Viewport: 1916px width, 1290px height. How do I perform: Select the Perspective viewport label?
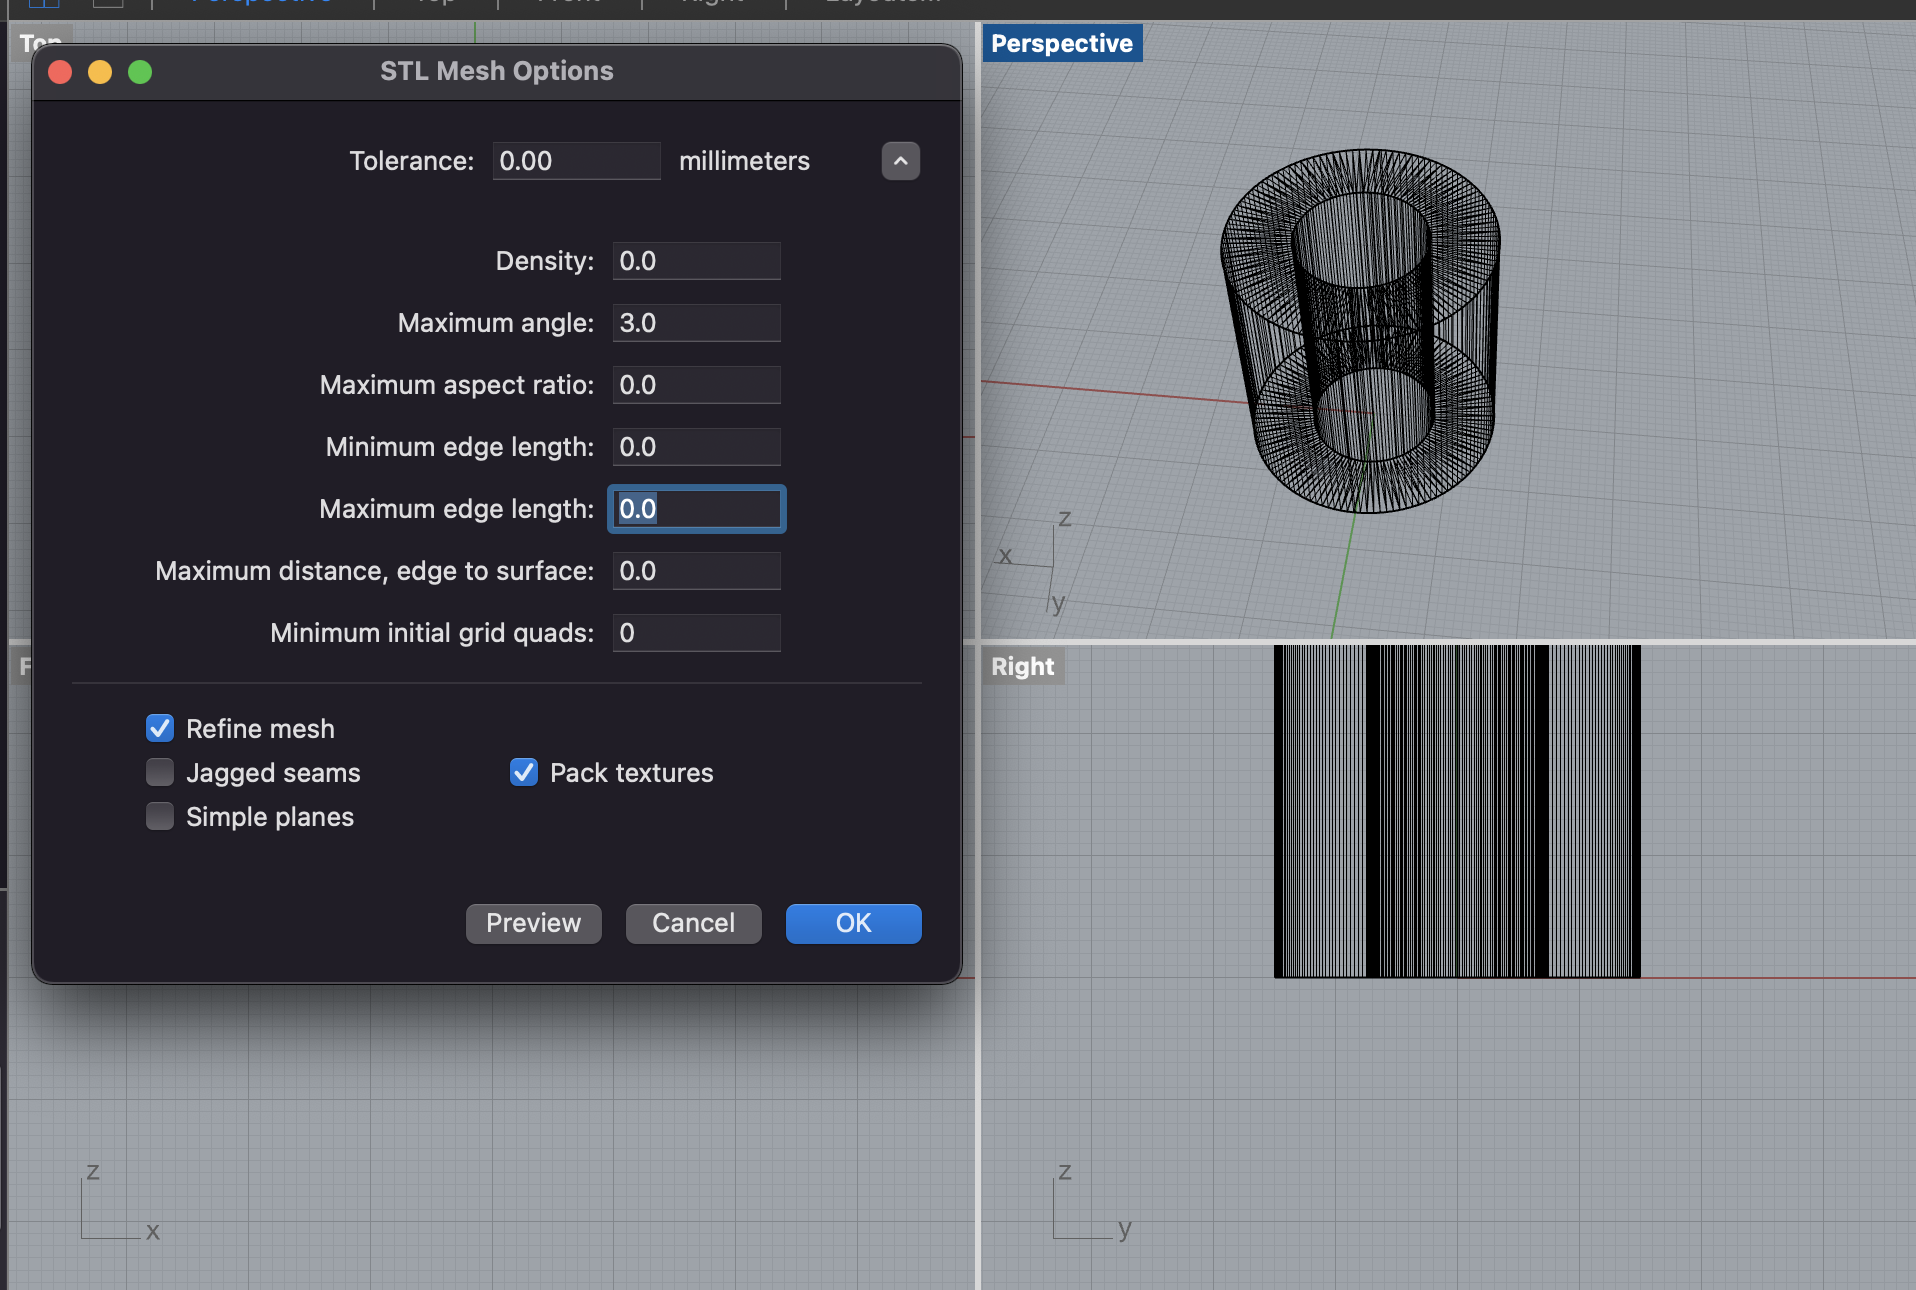coord(1062,43)
